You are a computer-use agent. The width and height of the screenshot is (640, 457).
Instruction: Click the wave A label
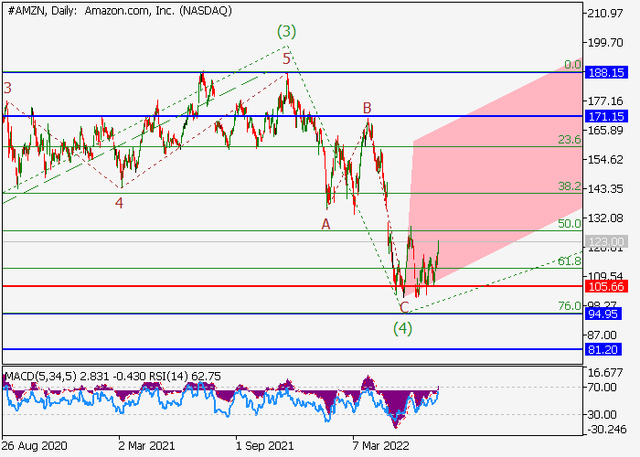[325, 224]
